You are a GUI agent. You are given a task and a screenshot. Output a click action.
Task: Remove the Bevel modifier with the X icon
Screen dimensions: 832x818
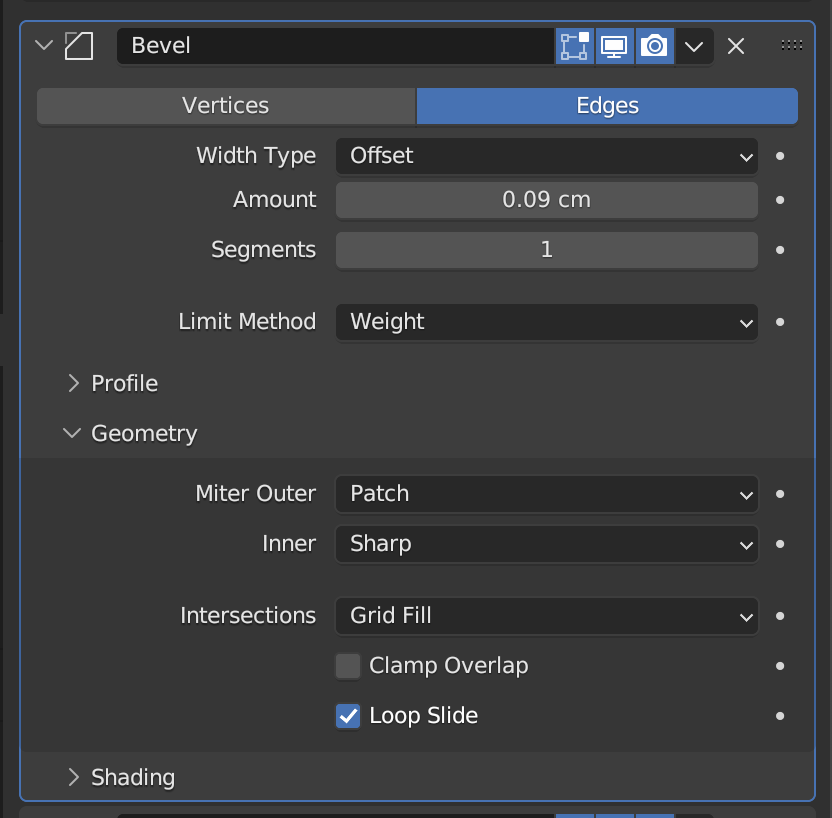coord(735,45)
